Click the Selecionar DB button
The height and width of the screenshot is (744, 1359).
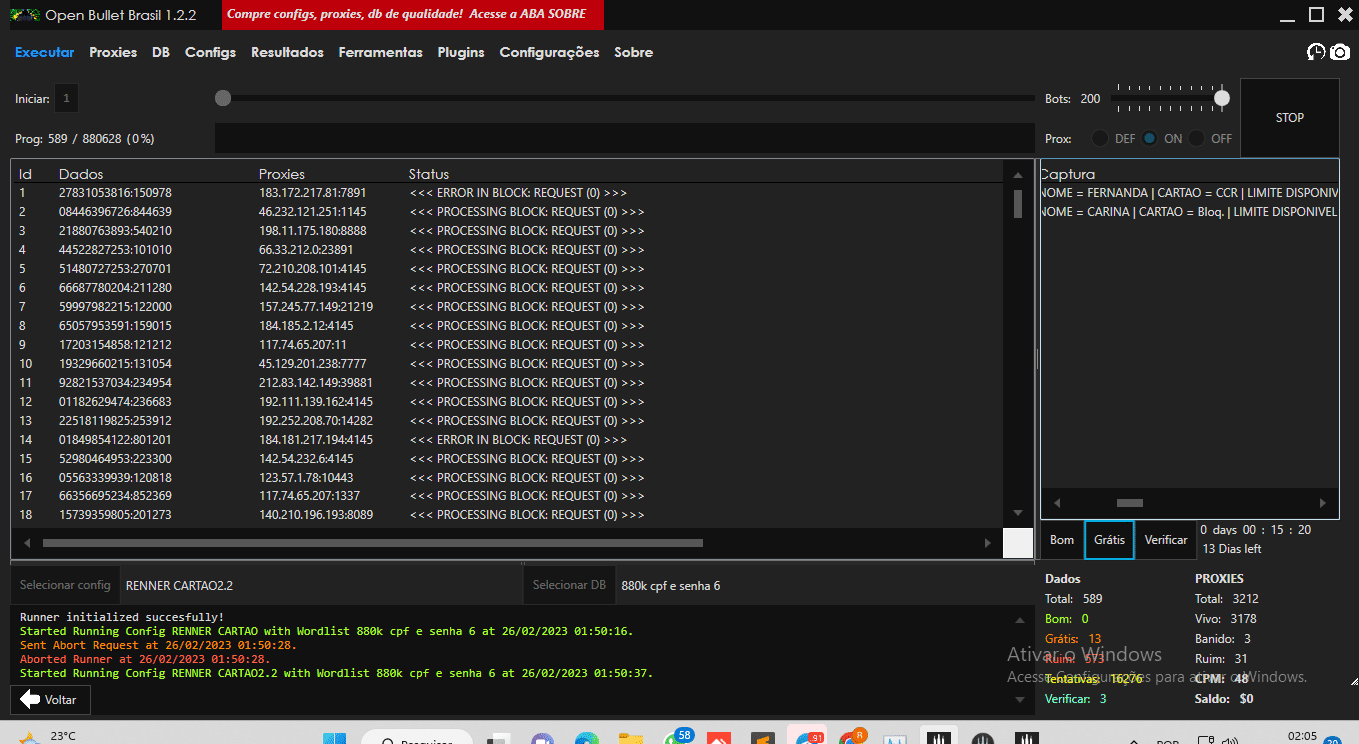569,585
